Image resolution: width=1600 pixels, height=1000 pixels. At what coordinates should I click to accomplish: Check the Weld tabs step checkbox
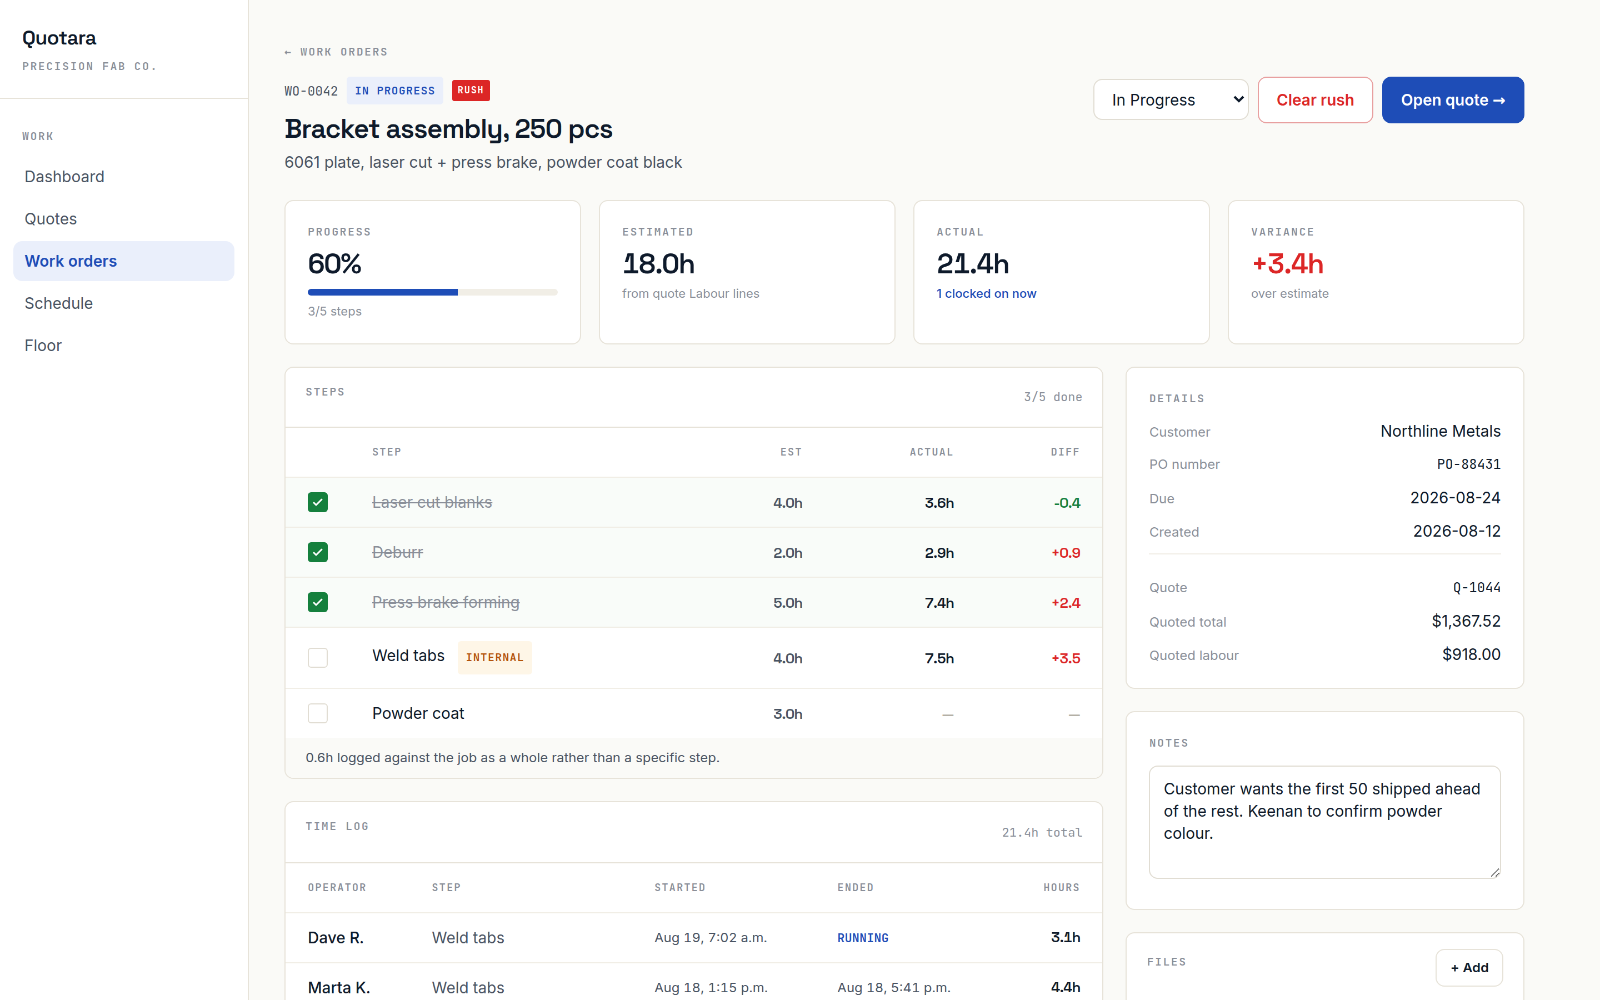tap(318, 658)
